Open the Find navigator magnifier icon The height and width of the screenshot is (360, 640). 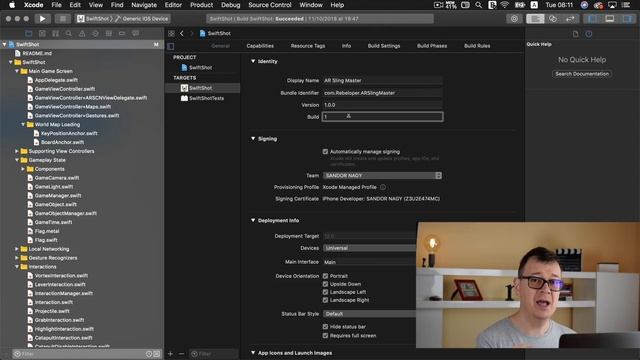point(69,33)
